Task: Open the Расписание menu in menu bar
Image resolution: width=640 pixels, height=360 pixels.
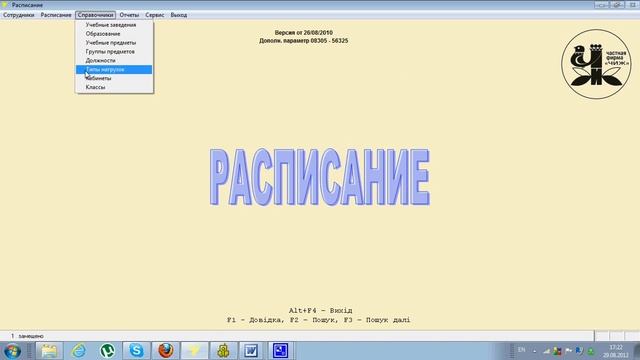Action: (x=56, y=15)
